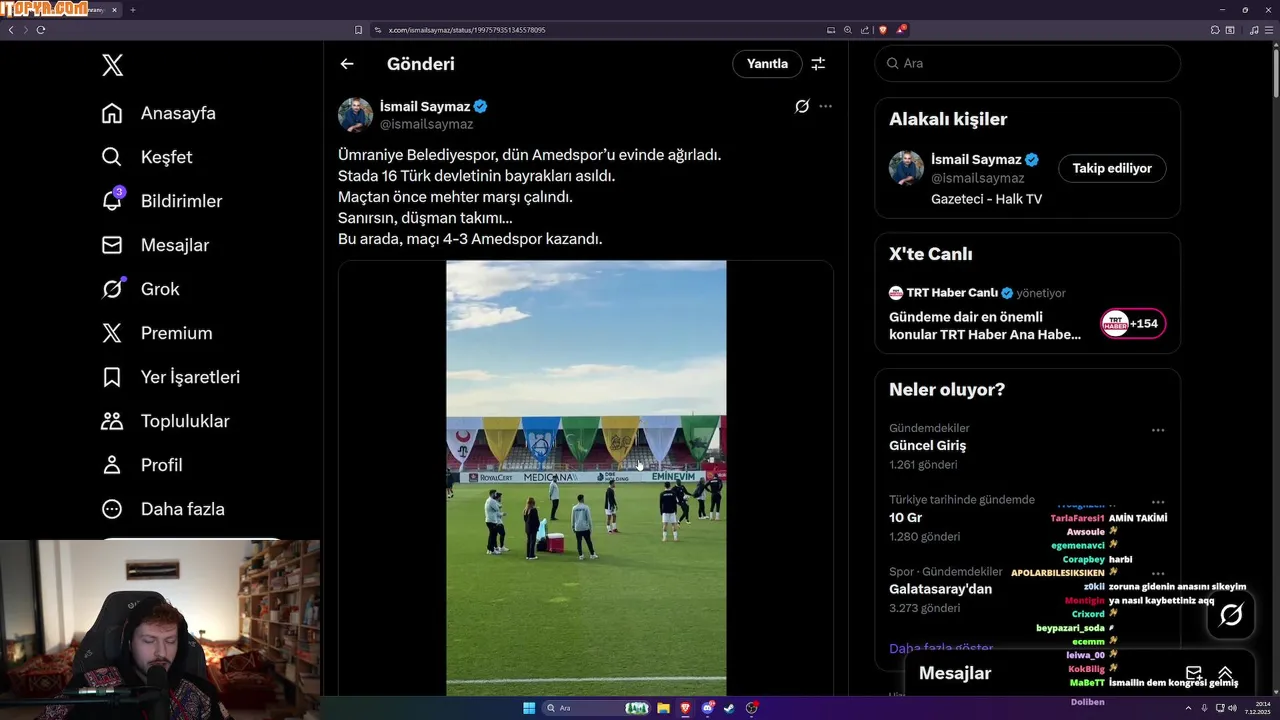Close the current browser tab
Image resolution: width=1280 pixels, height=720 pixels.
114,10
